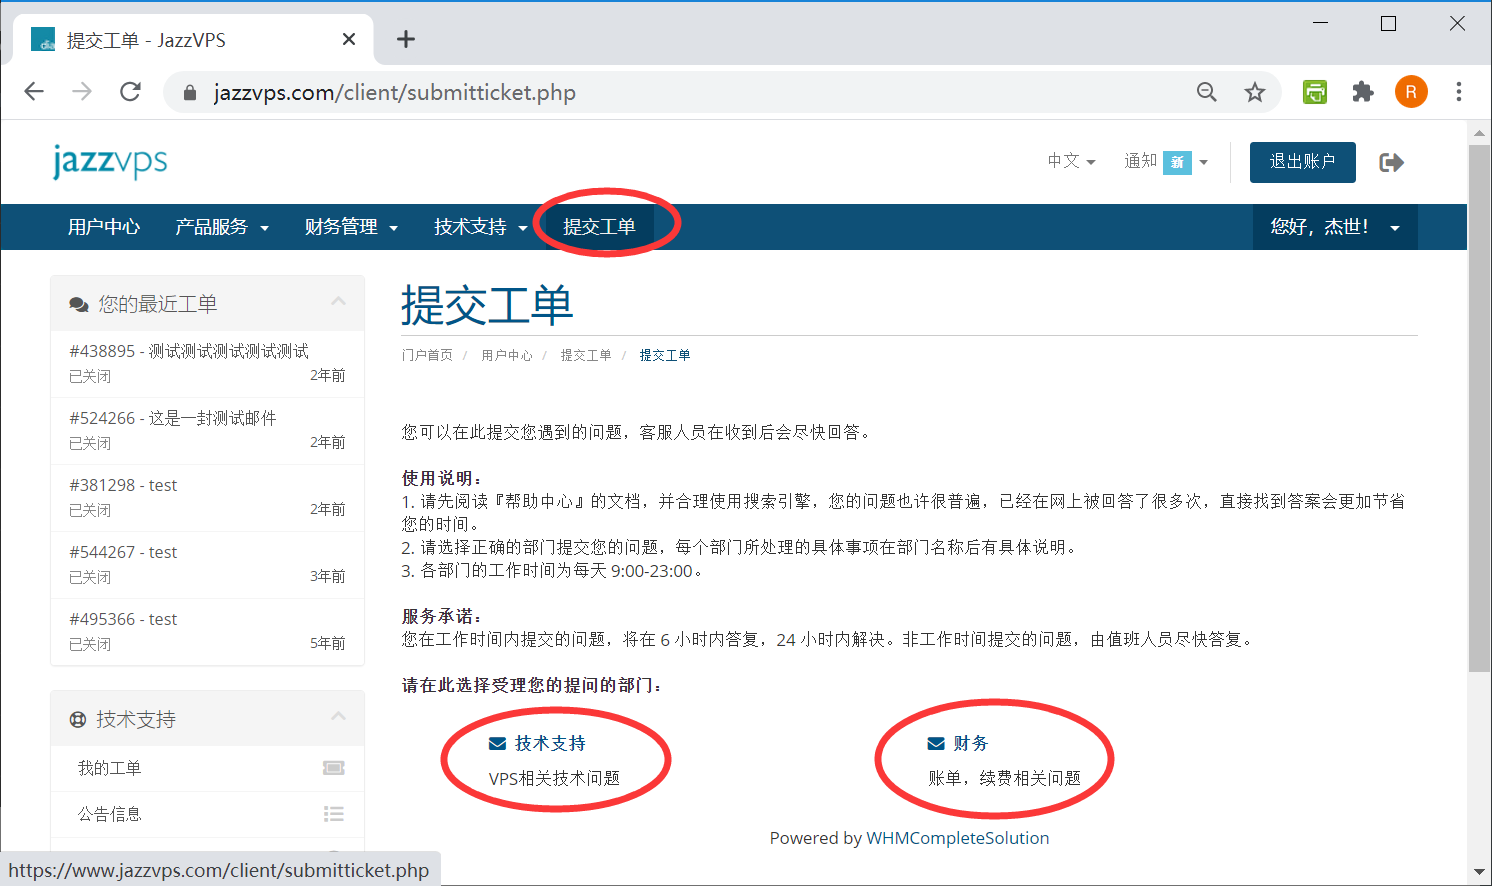This screenshot has width=1492, height=886.
Task: Bookmark this page with the star icon
Action: (1255, 92)
